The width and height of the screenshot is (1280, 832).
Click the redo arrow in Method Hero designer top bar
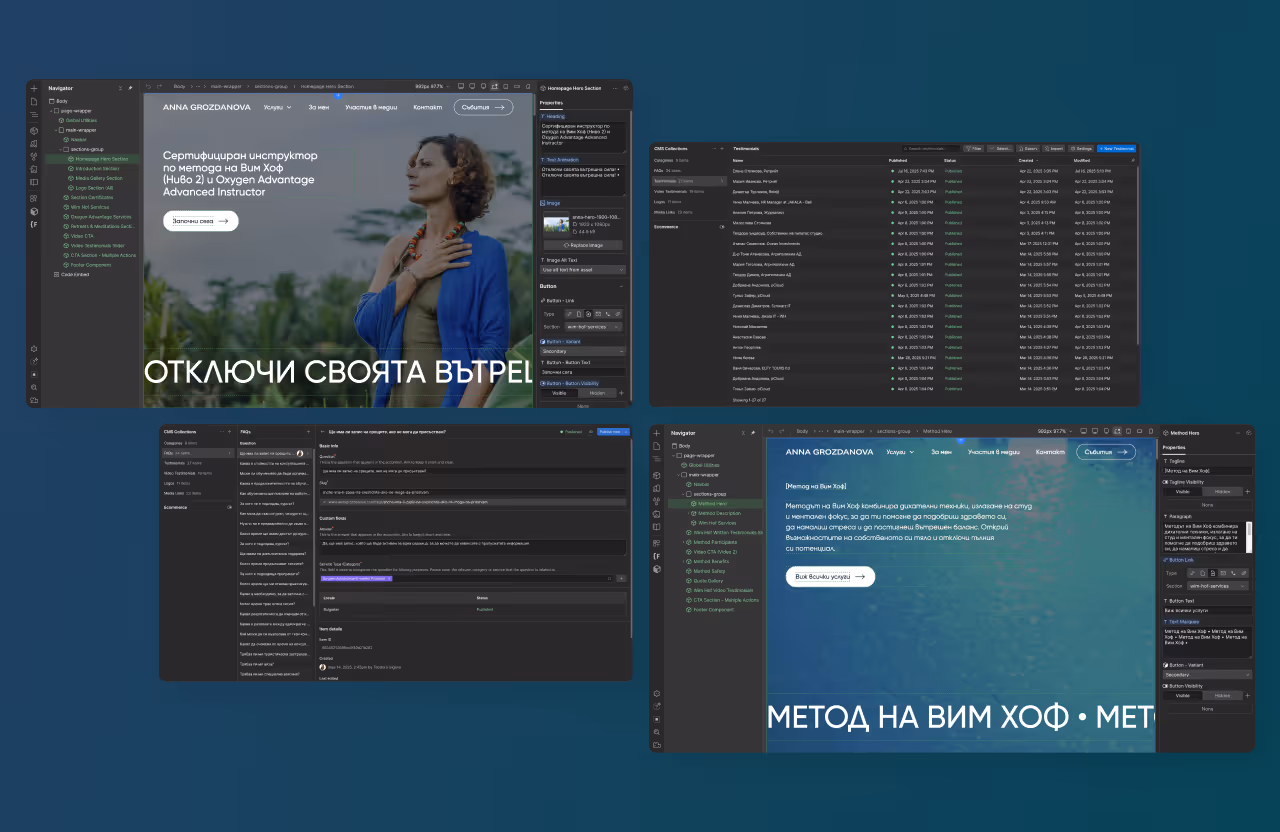[x=782, y=431]
